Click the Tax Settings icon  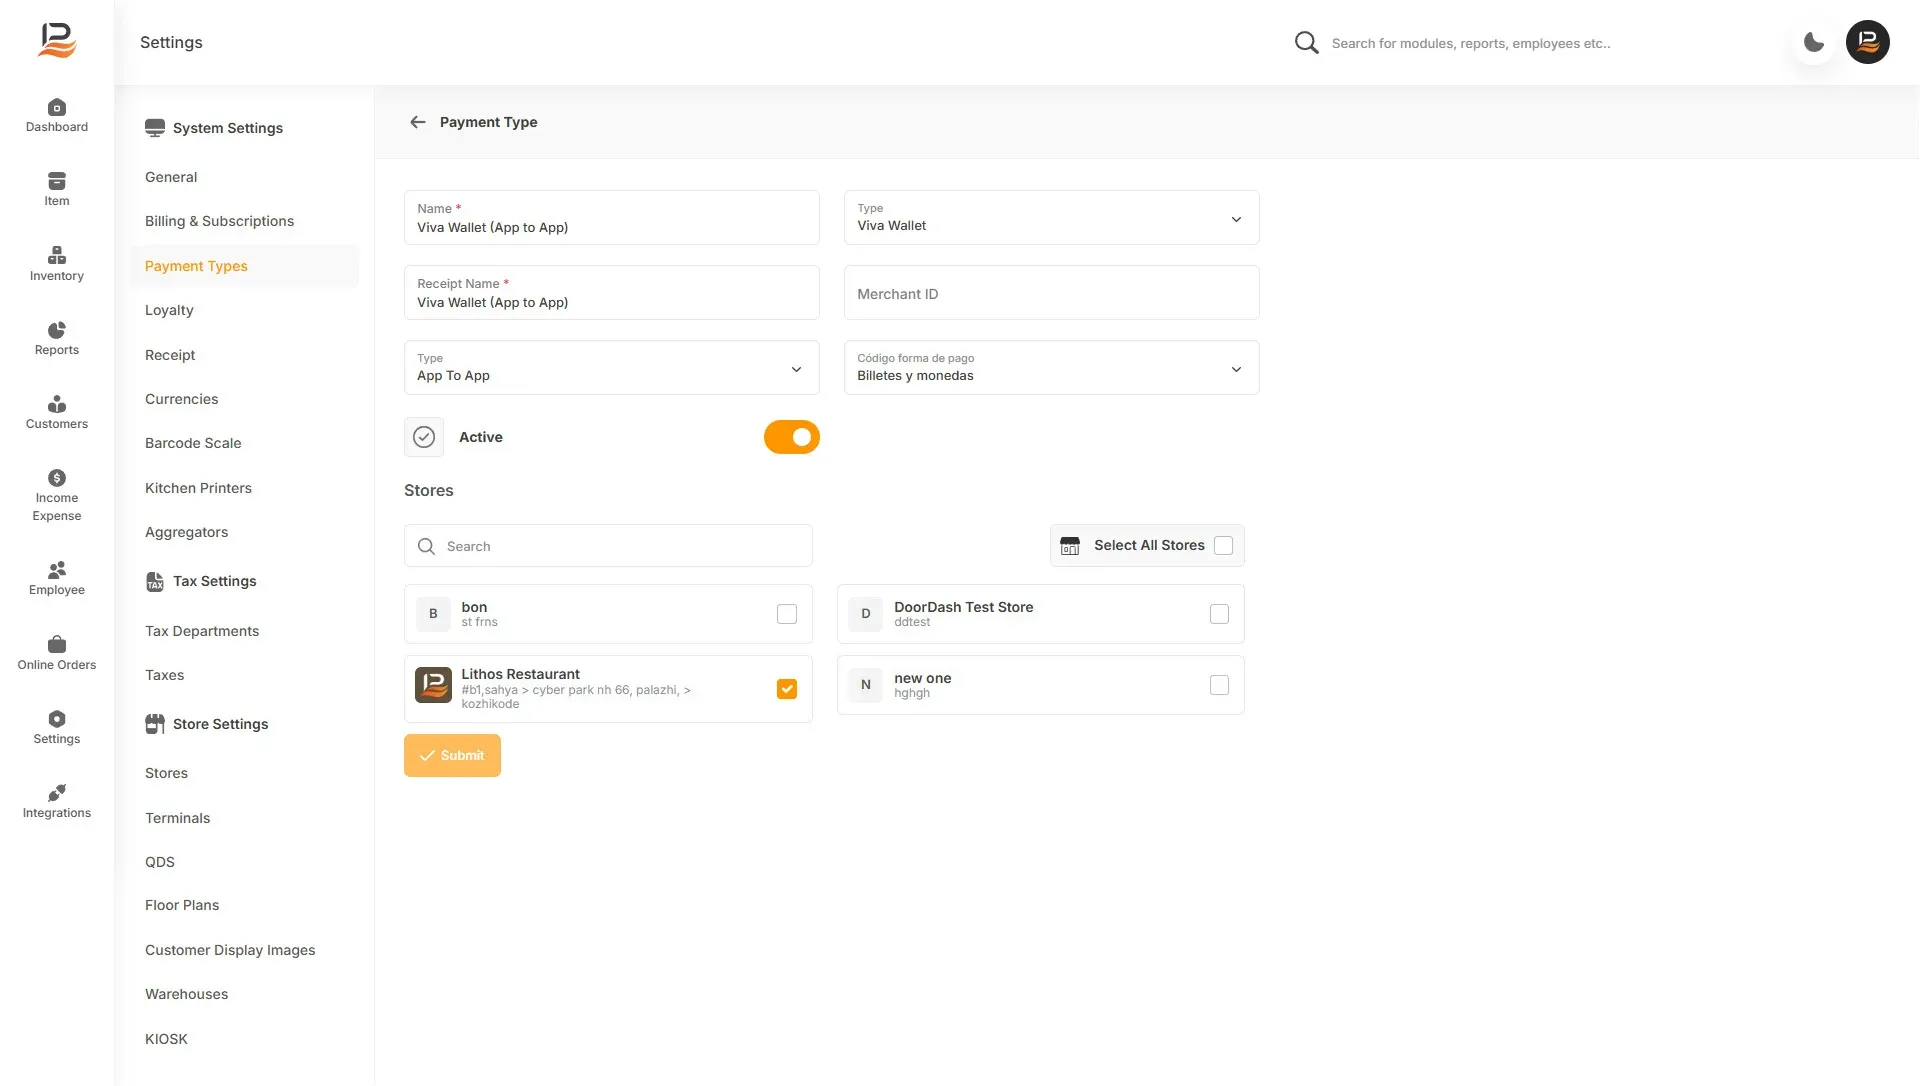(155, 581)
